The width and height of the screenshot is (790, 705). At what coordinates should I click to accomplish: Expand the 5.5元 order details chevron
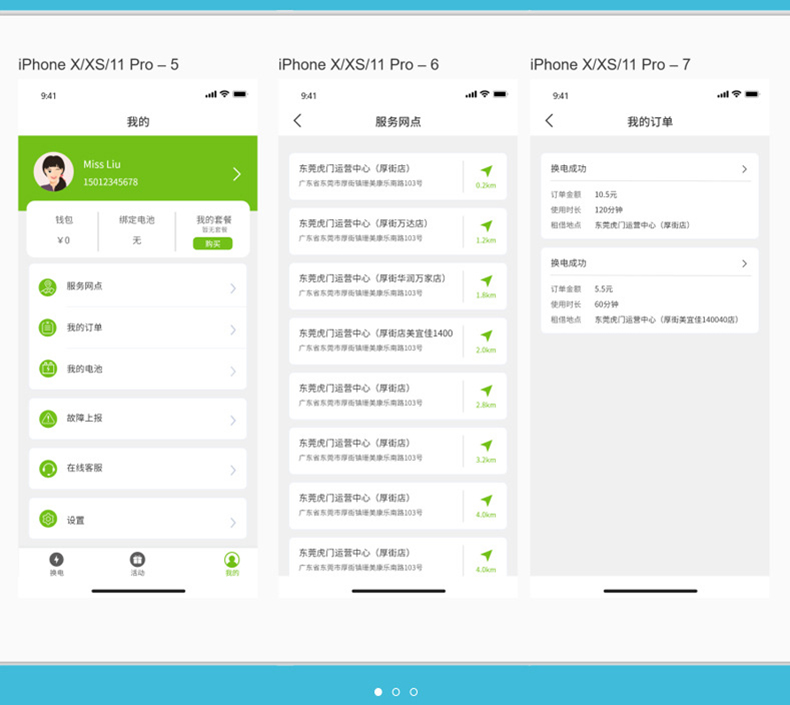pos(744,263)
